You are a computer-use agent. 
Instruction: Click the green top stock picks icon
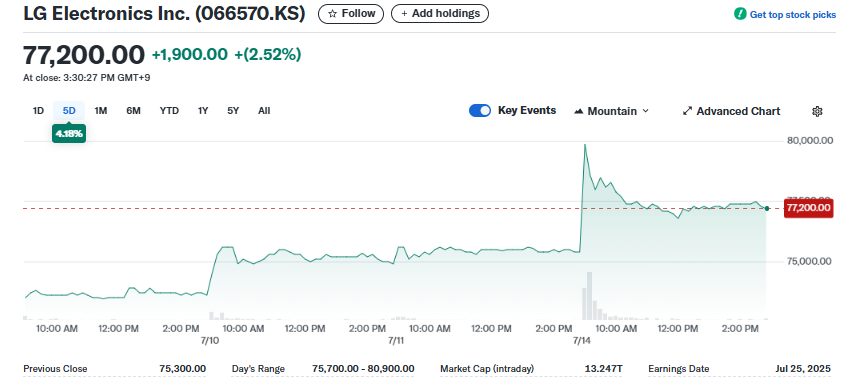[x=740, y=14]
